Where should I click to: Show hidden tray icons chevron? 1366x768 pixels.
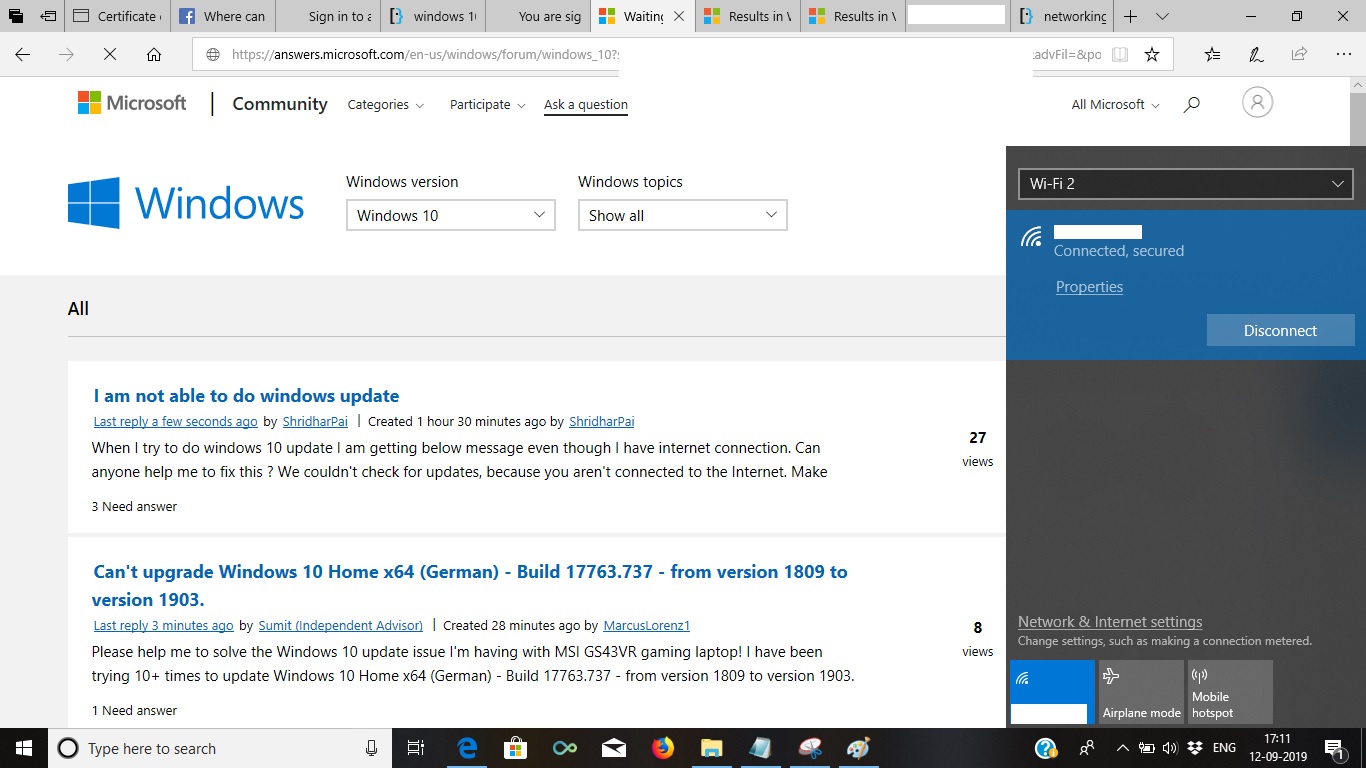click(x=1122, y=748)
